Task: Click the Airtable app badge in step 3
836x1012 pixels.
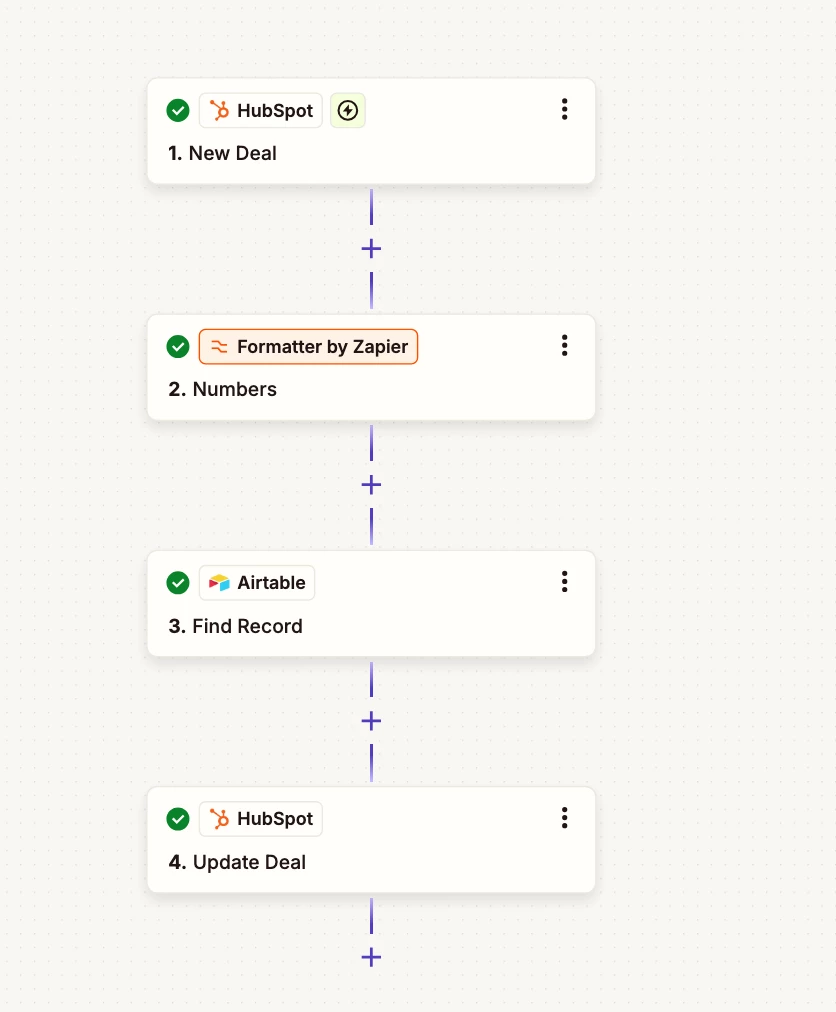Action: [x=257, y=583]
